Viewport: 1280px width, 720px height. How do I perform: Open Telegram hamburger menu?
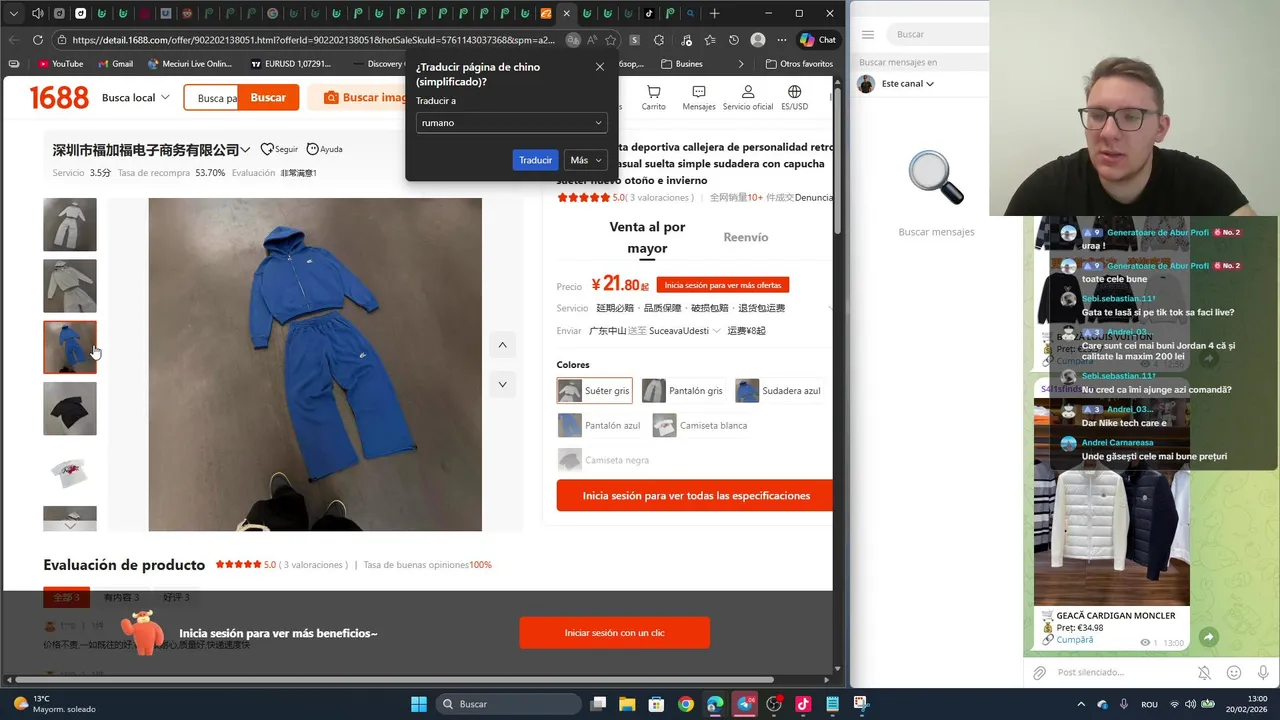(x=868, y=34)
